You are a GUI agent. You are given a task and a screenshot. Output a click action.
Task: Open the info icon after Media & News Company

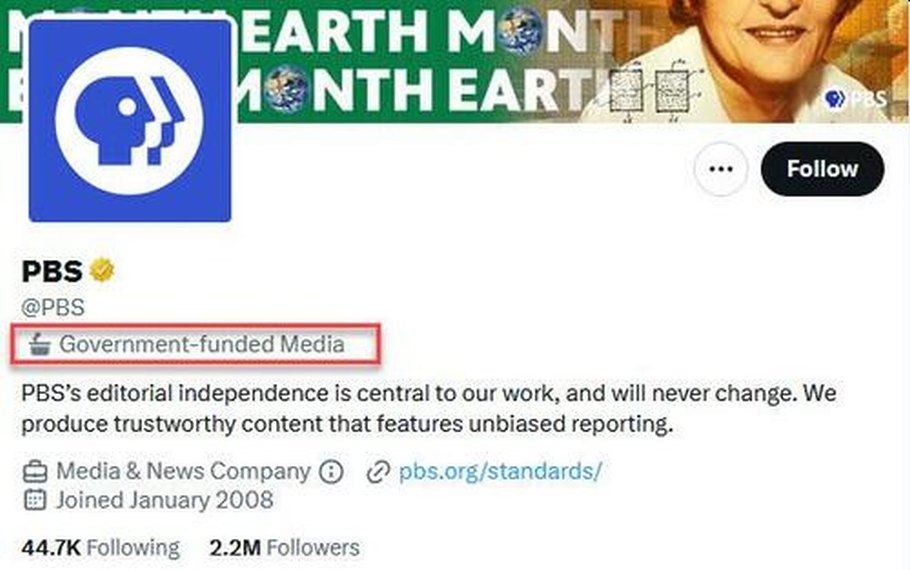pos(331,471)
